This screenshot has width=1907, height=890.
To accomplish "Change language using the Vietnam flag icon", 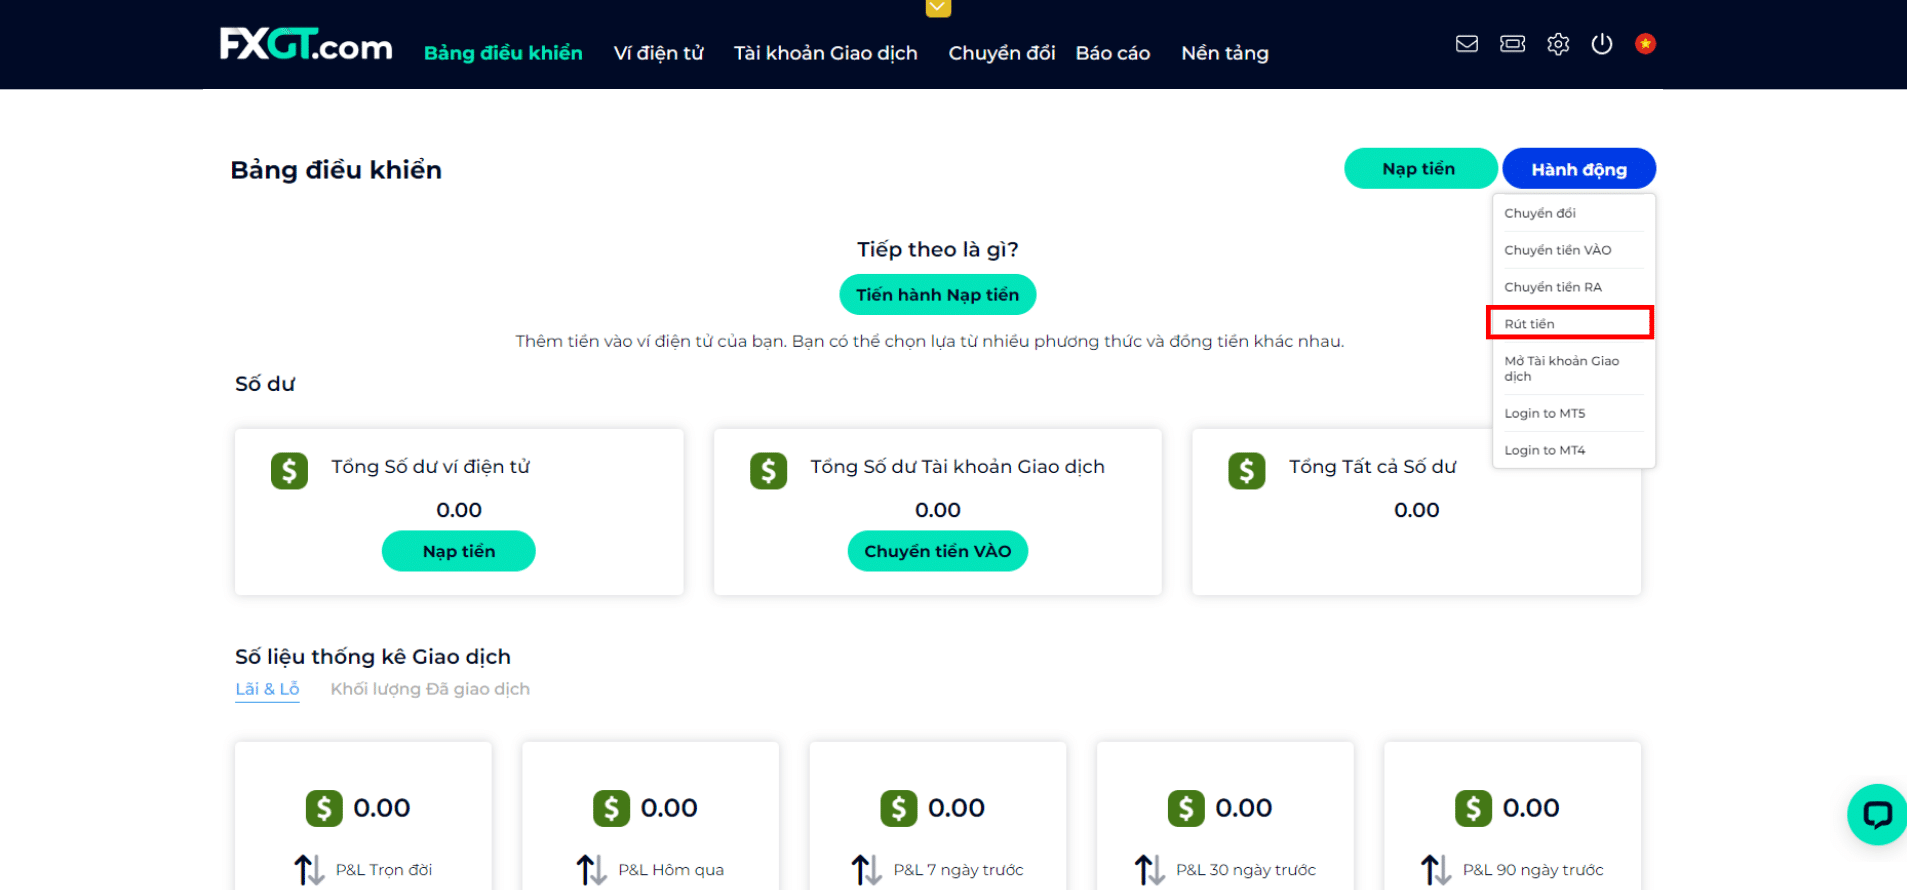I will [1645, 44].
